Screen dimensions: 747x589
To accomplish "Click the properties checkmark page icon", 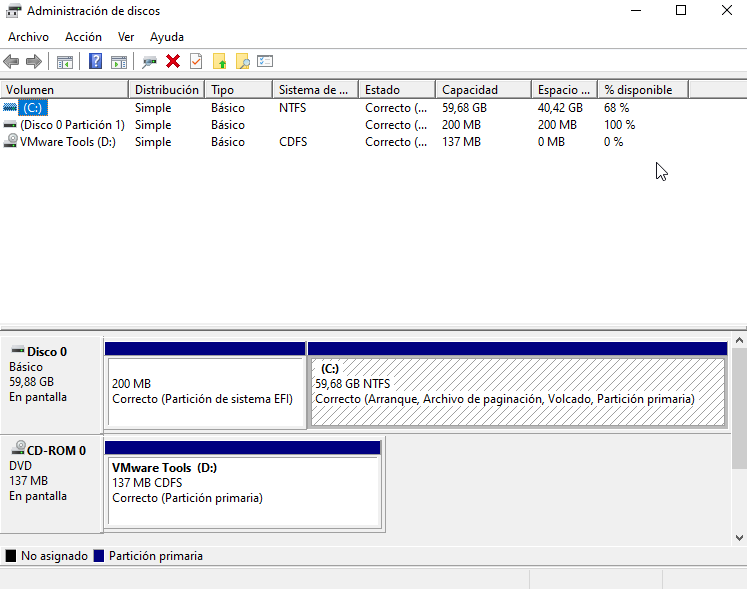I will tap(195, 62).
